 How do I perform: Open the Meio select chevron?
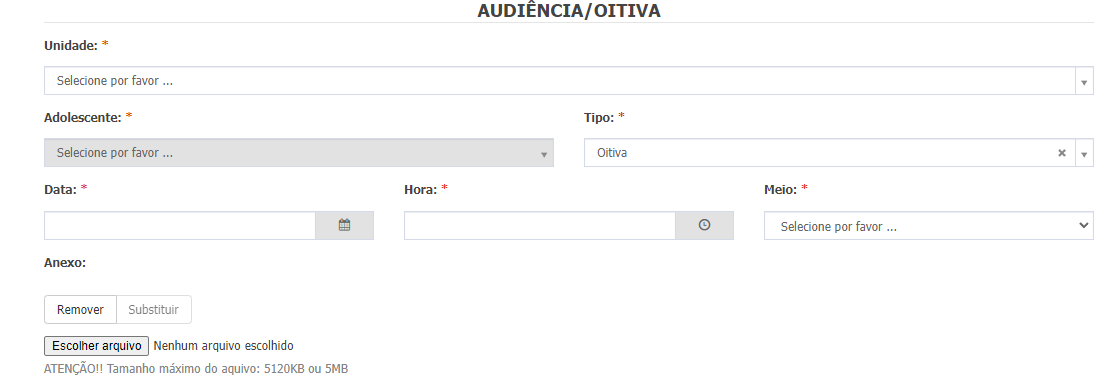1084,226
